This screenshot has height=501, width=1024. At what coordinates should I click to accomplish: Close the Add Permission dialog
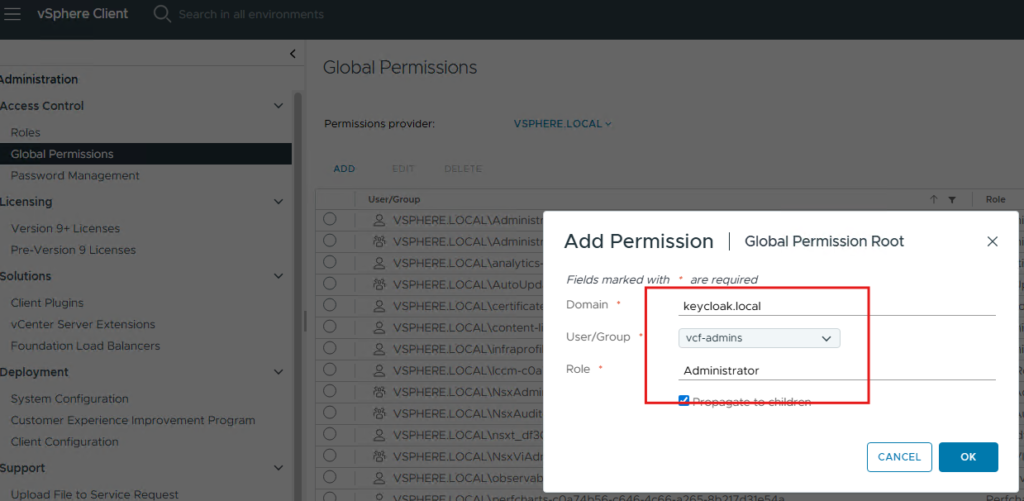point(992,241)
